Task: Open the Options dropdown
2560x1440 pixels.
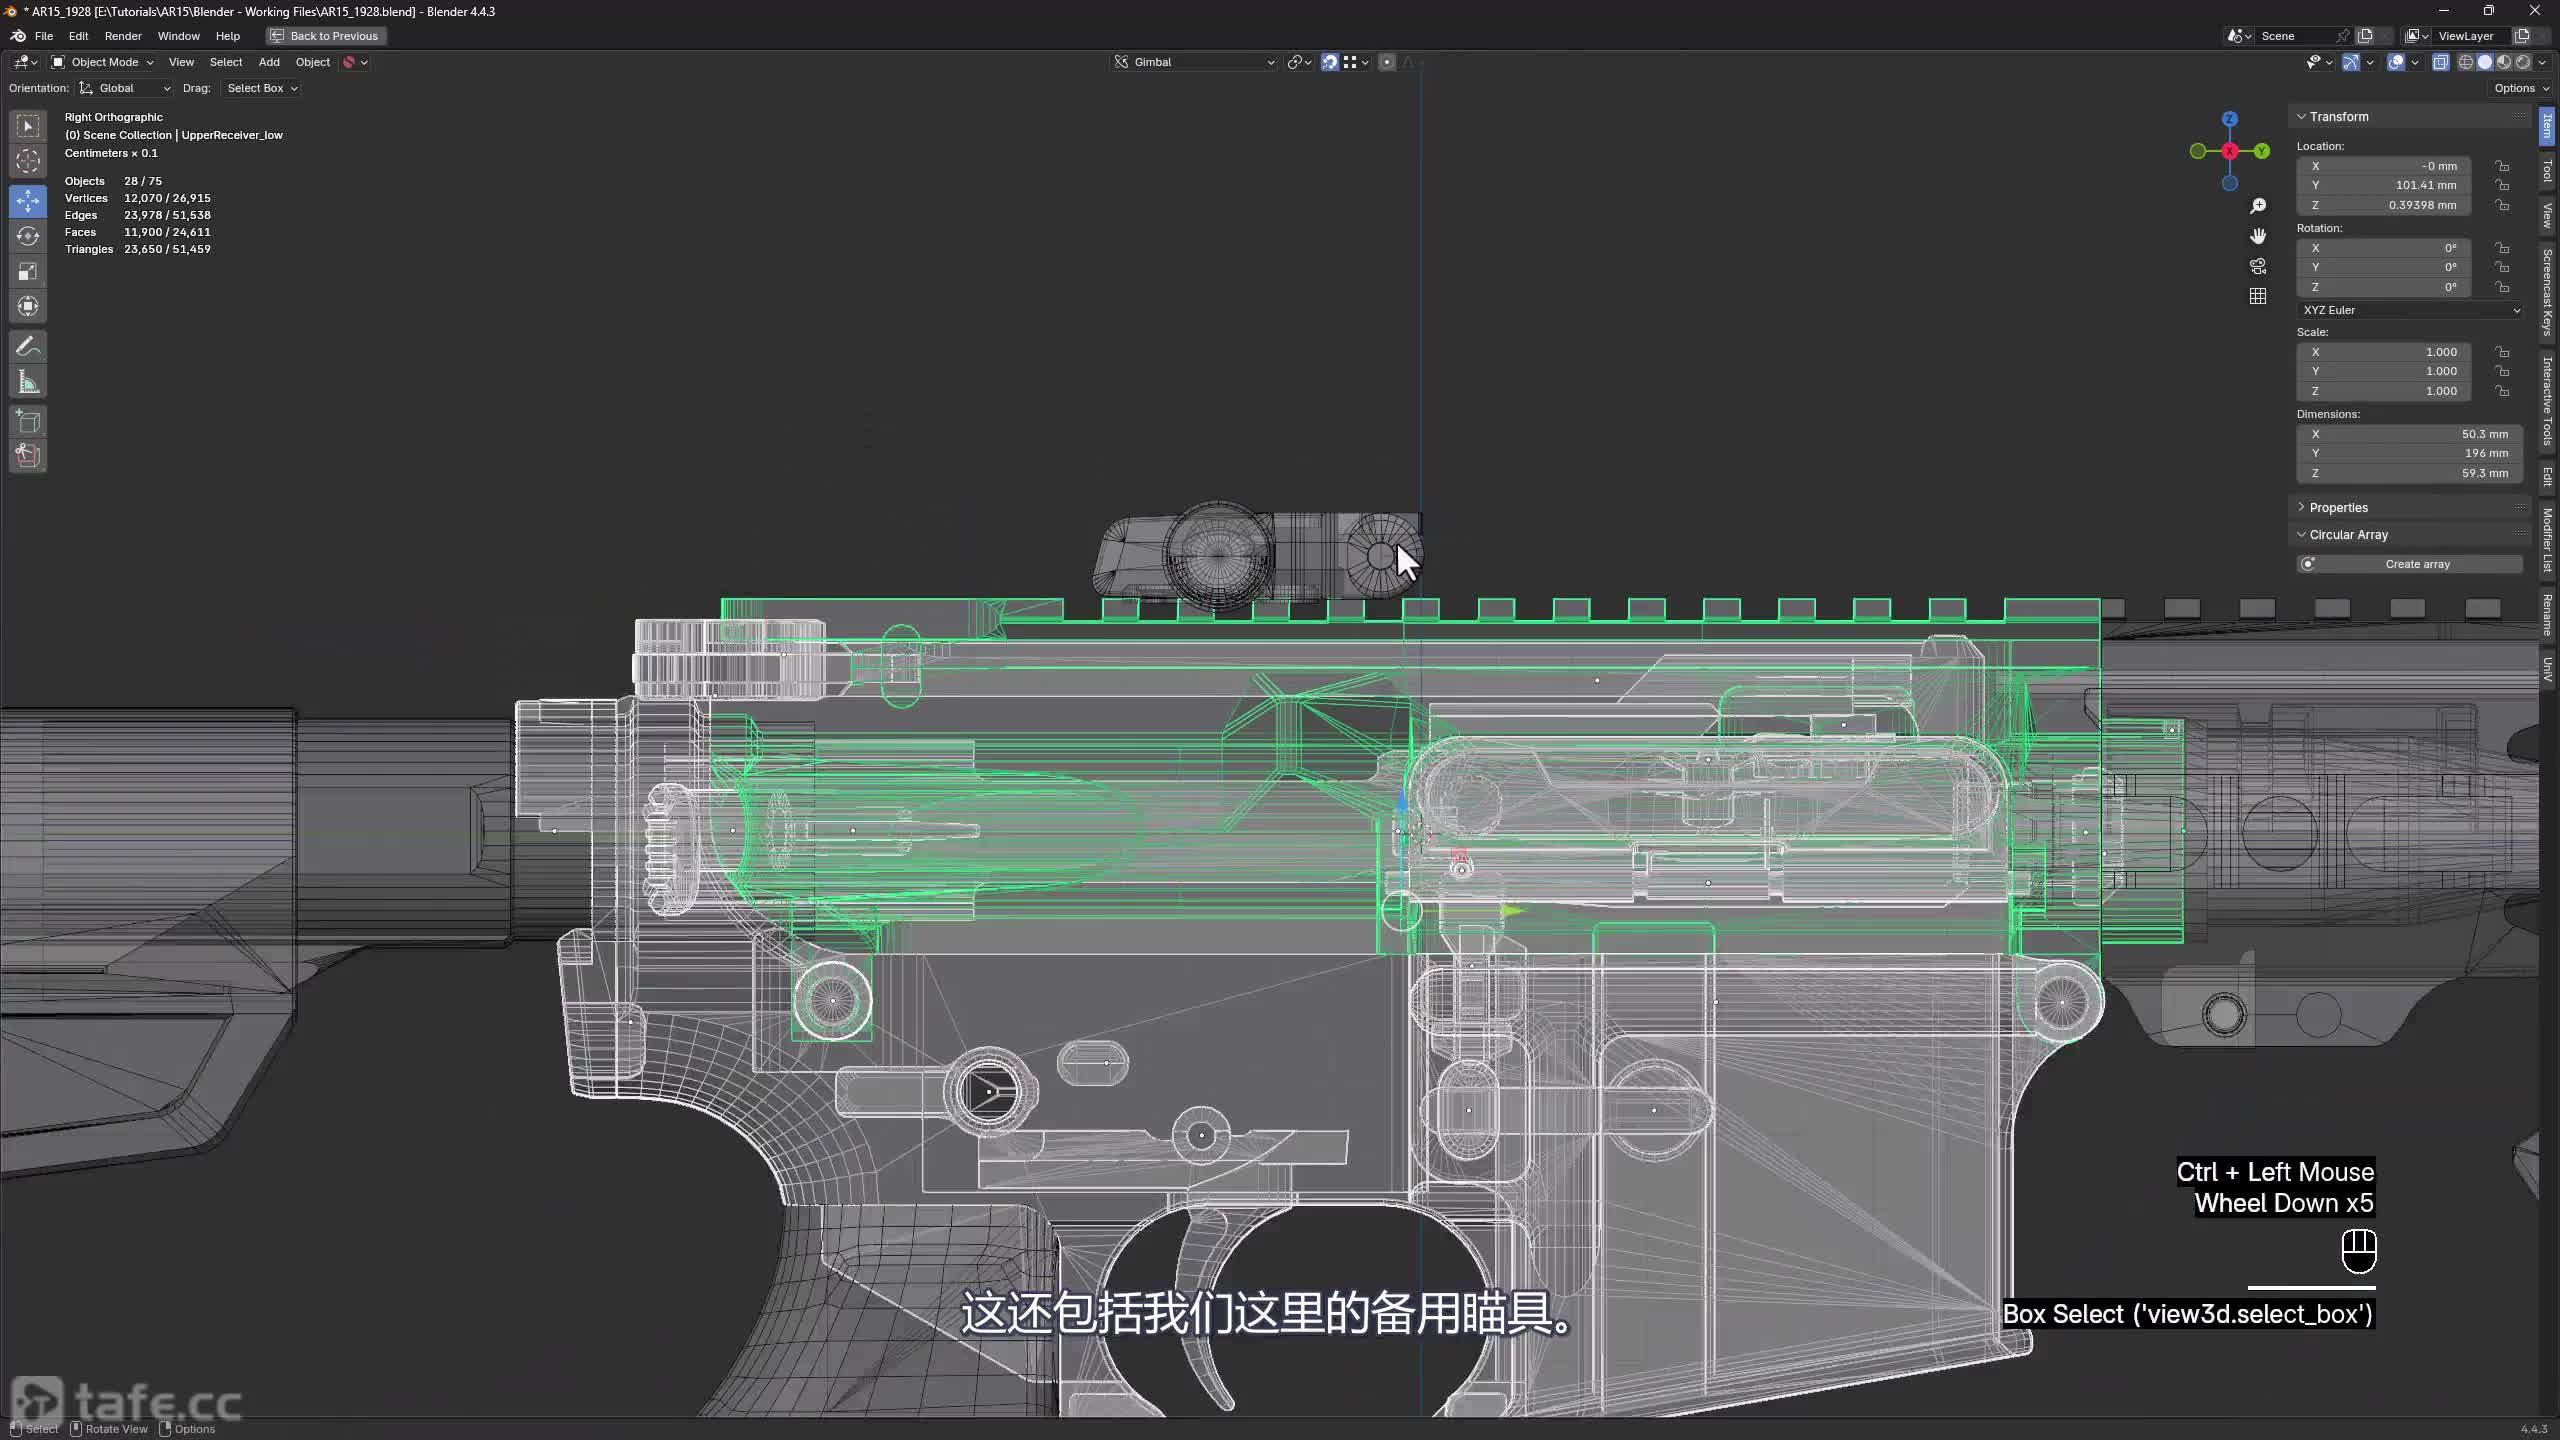Action: (2520, 88)
